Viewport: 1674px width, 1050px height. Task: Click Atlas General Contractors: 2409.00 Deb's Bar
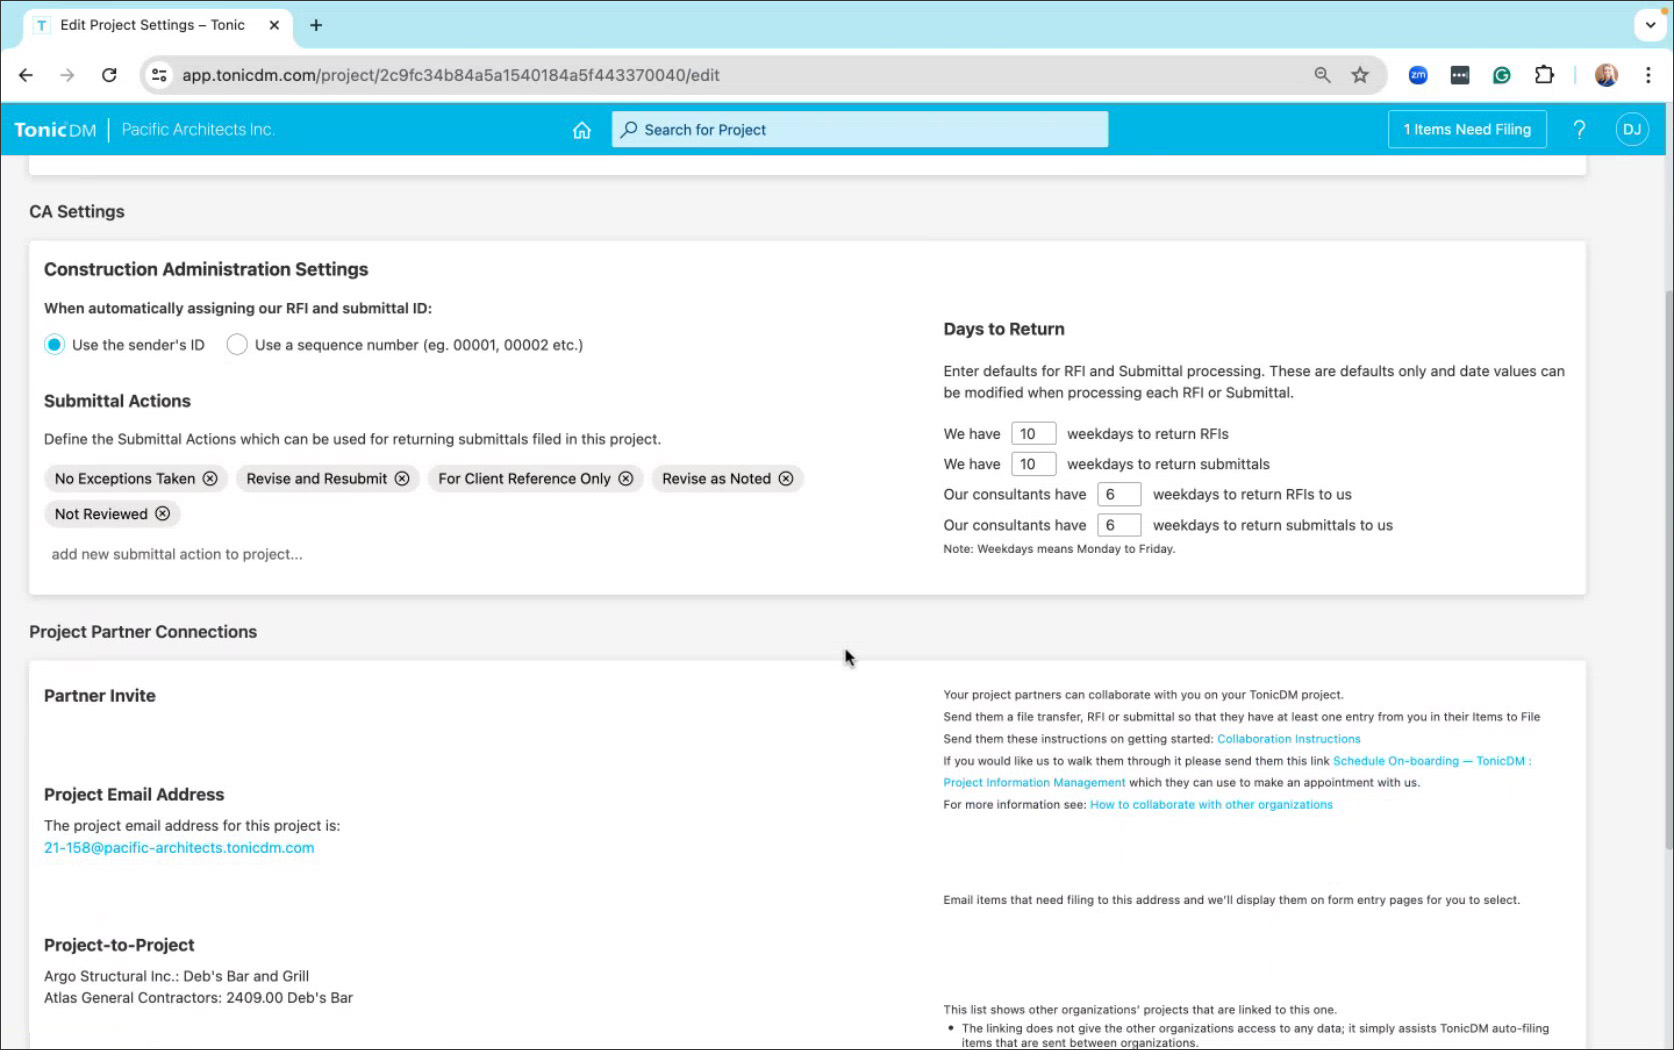click(198, 998)
